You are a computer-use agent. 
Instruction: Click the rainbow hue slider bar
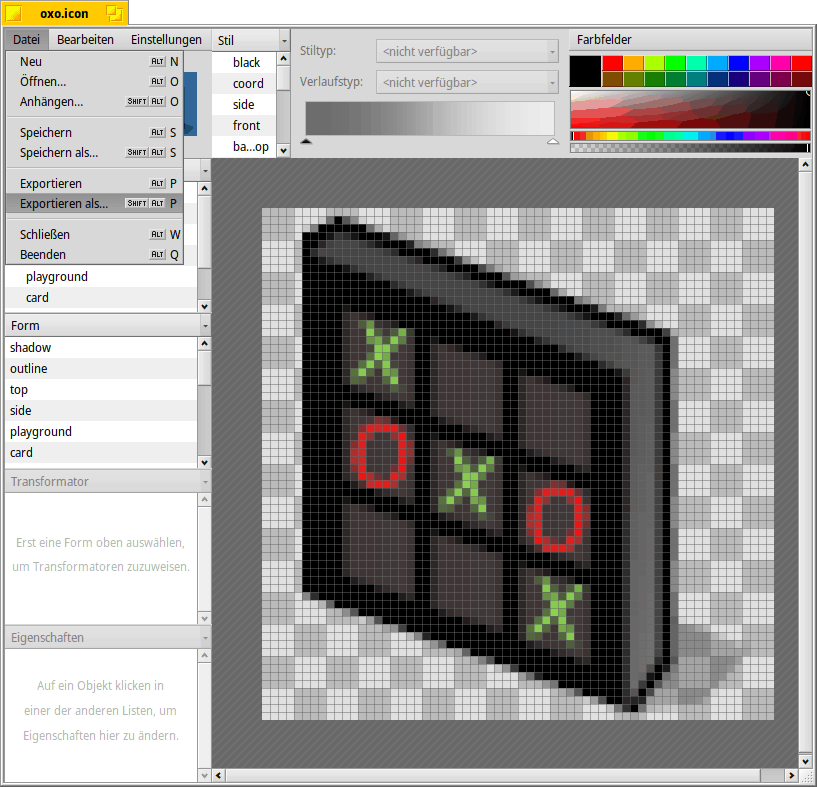690,135
